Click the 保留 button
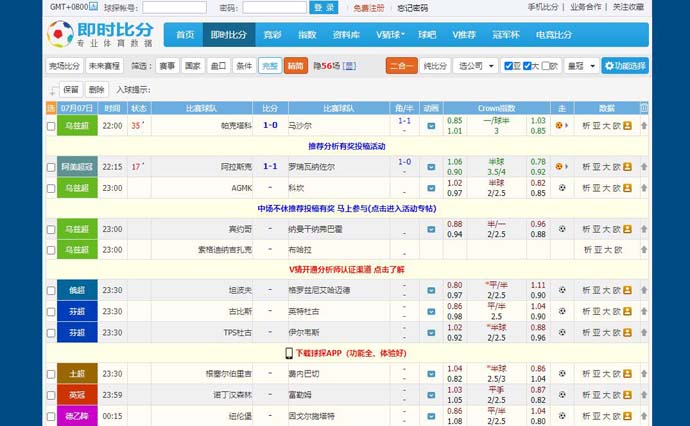This screenshot has height=426, width=690. click(71, 90)
